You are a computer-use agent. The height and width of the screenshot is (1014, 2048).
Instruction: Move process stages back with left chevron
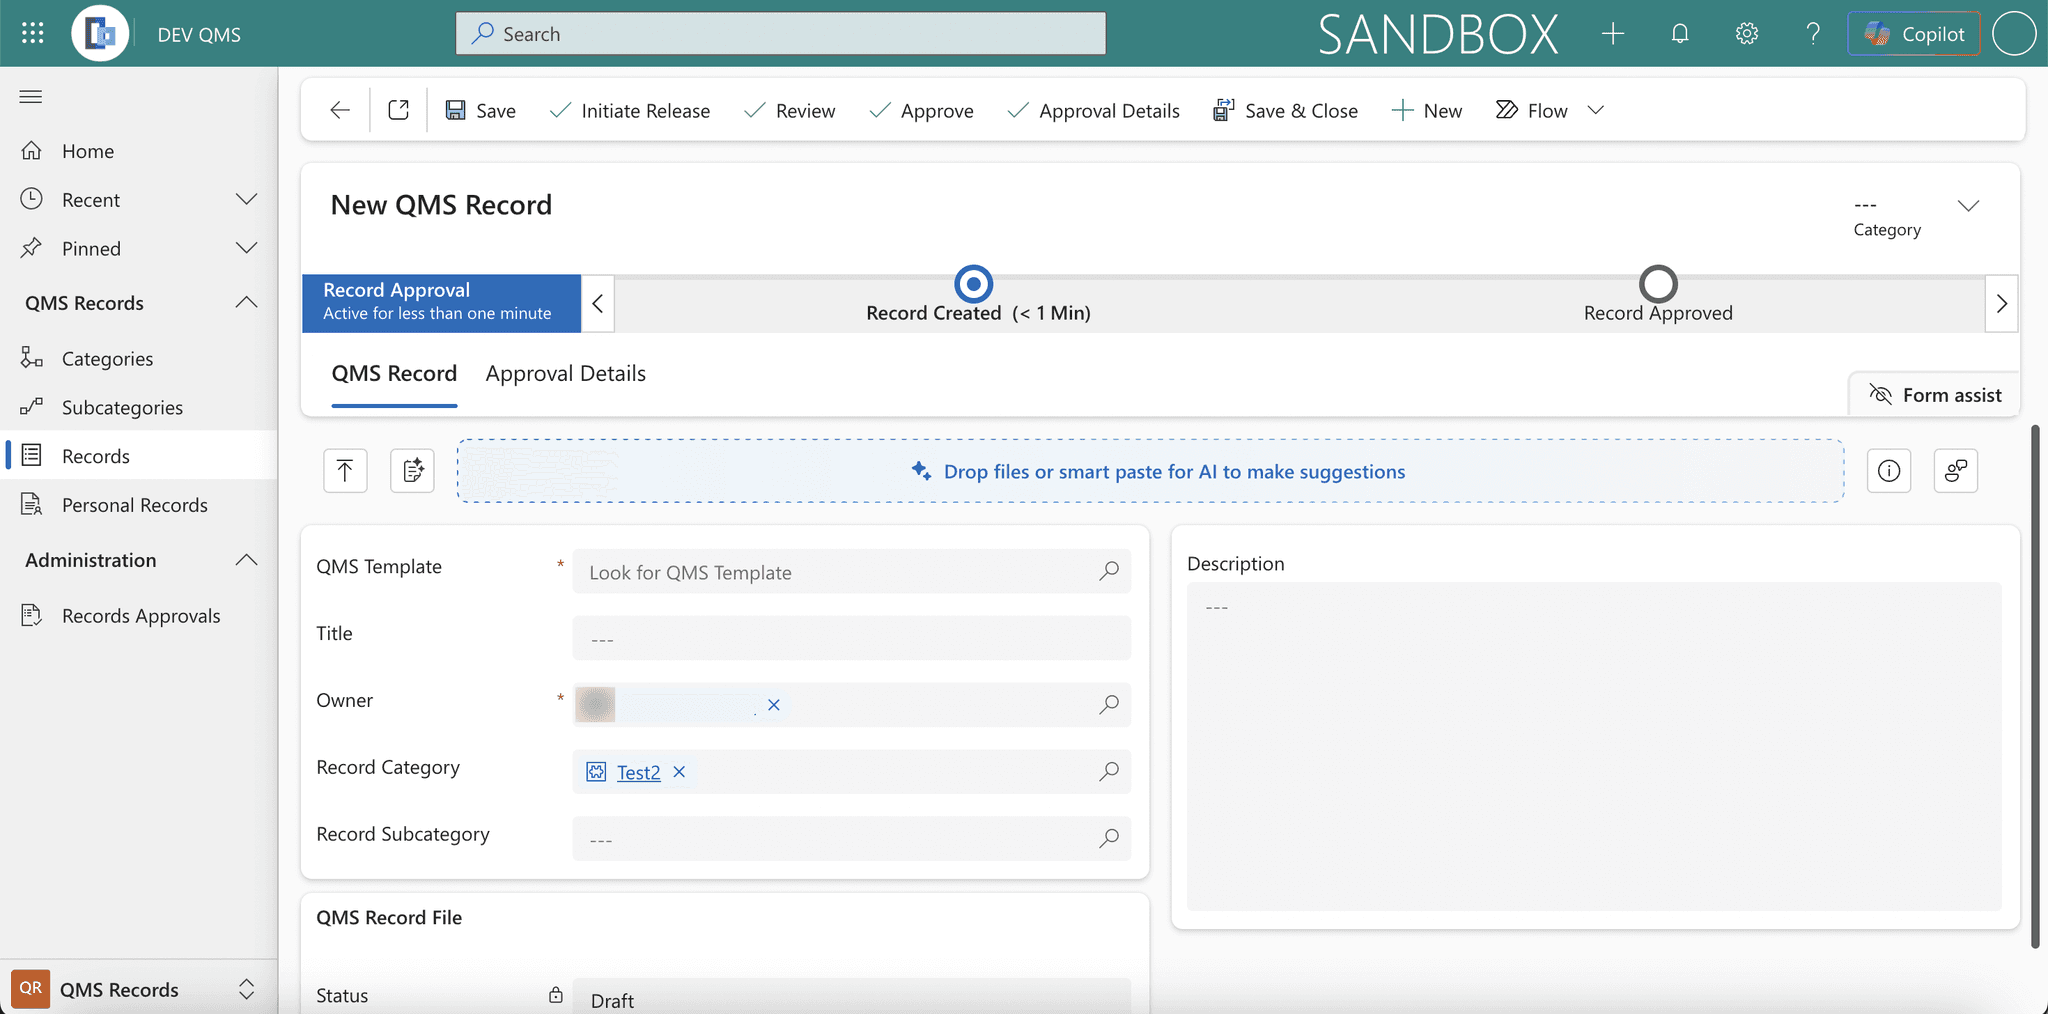[597, 303]
